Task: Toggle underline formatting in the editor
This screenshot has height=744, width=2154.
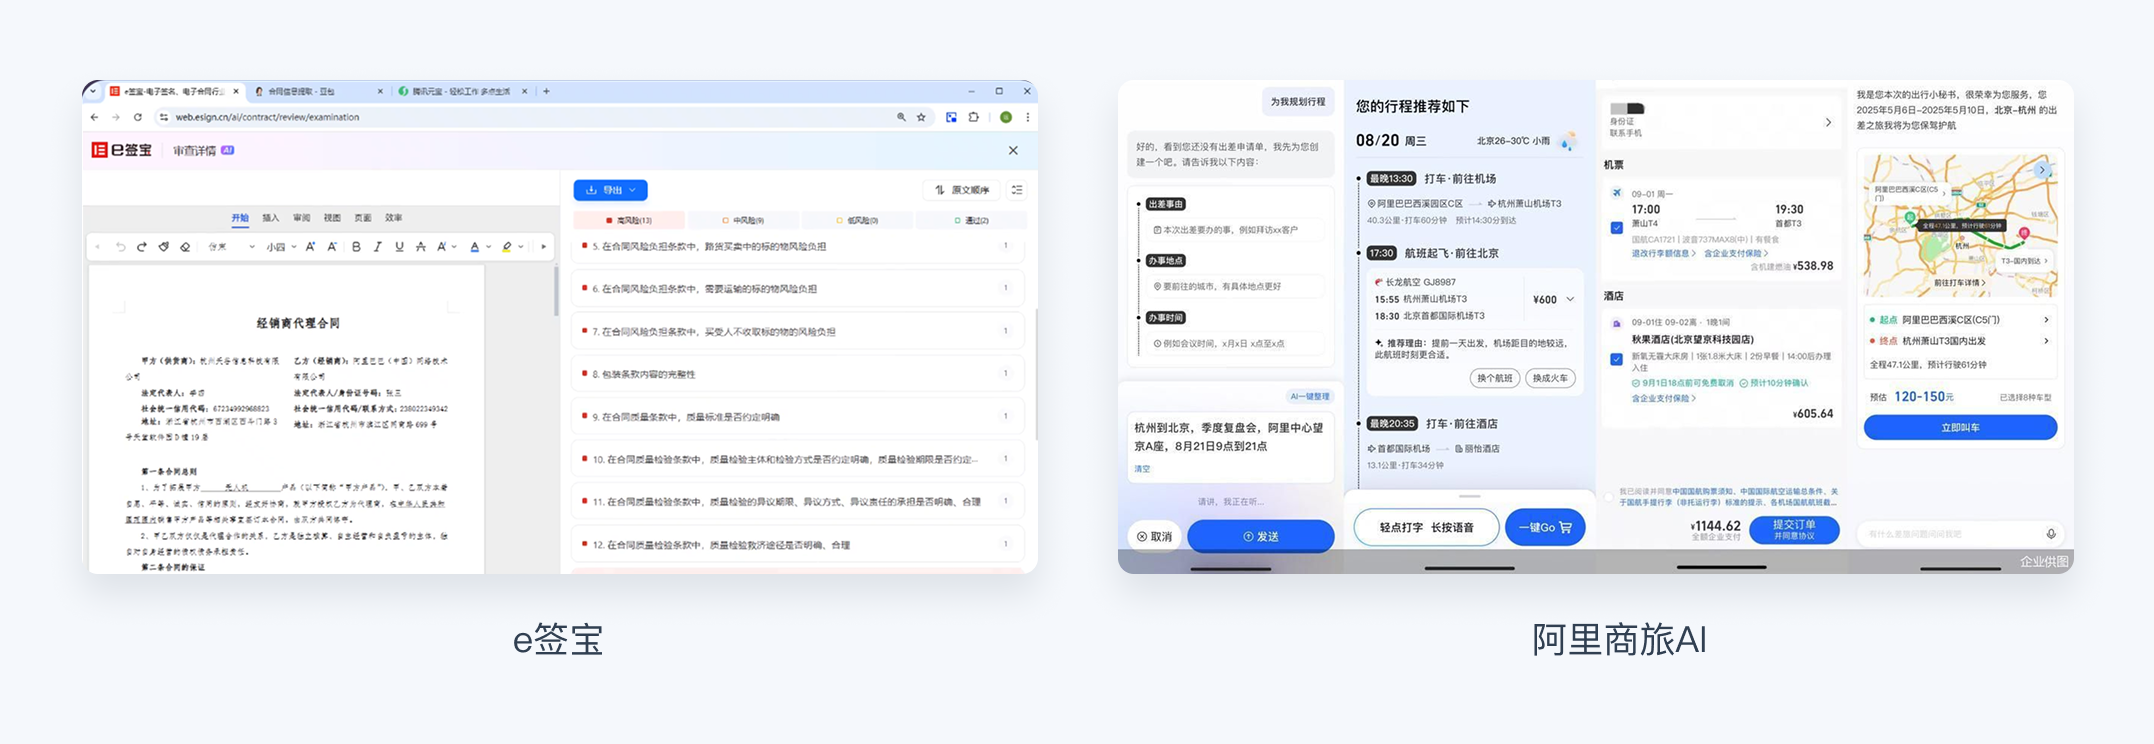Action: pyautogui.click(x=399, y=247)
